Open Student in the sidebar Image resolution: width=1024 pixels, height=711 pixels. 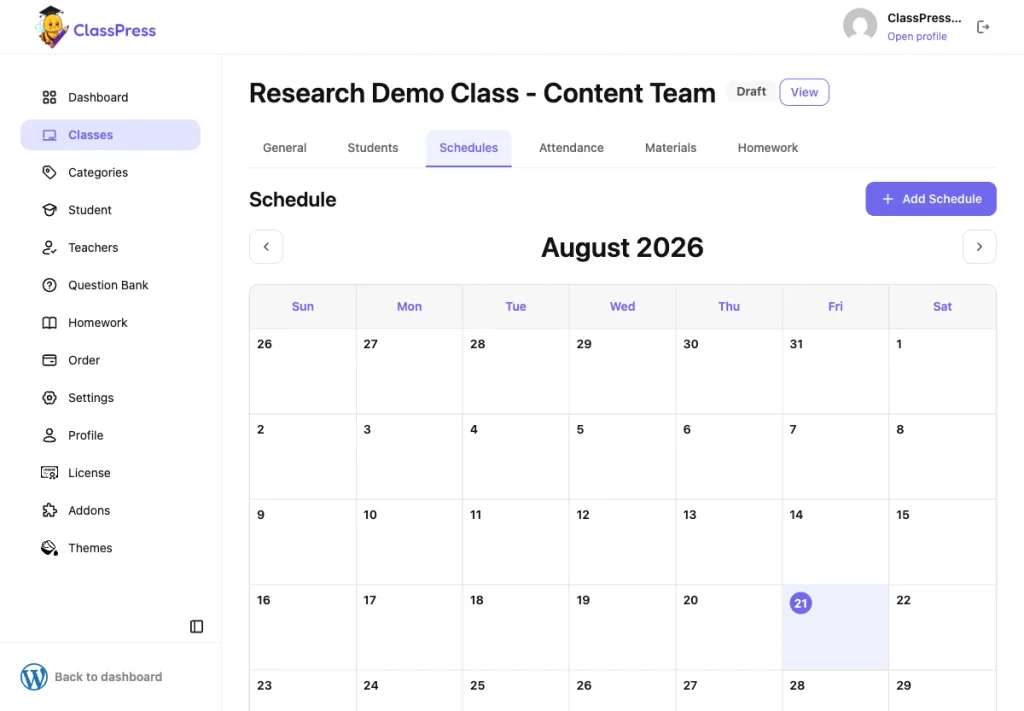[110, 210]
